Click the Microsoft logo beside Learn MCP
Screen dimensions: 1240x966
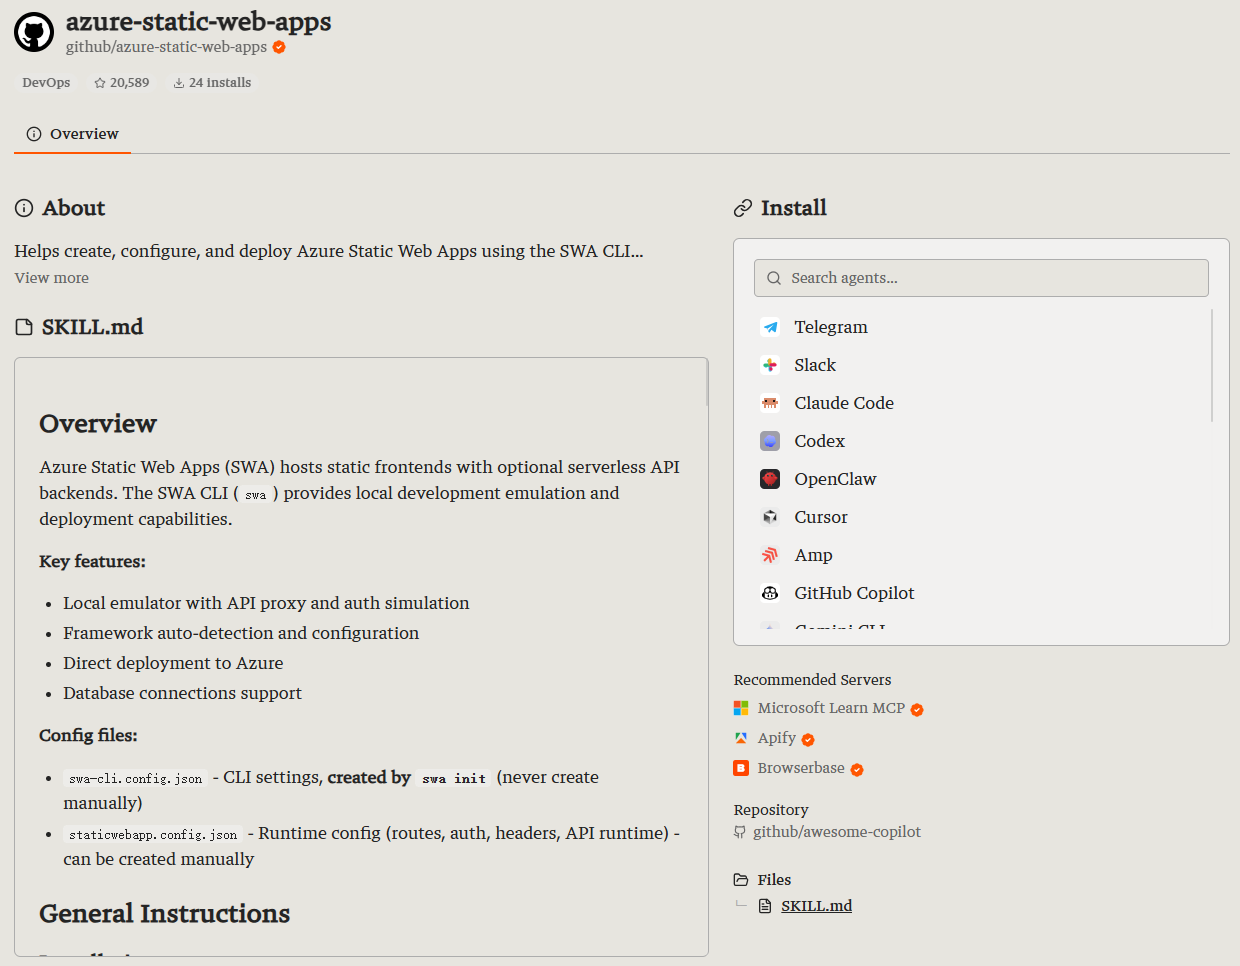(x=741, y=708)
